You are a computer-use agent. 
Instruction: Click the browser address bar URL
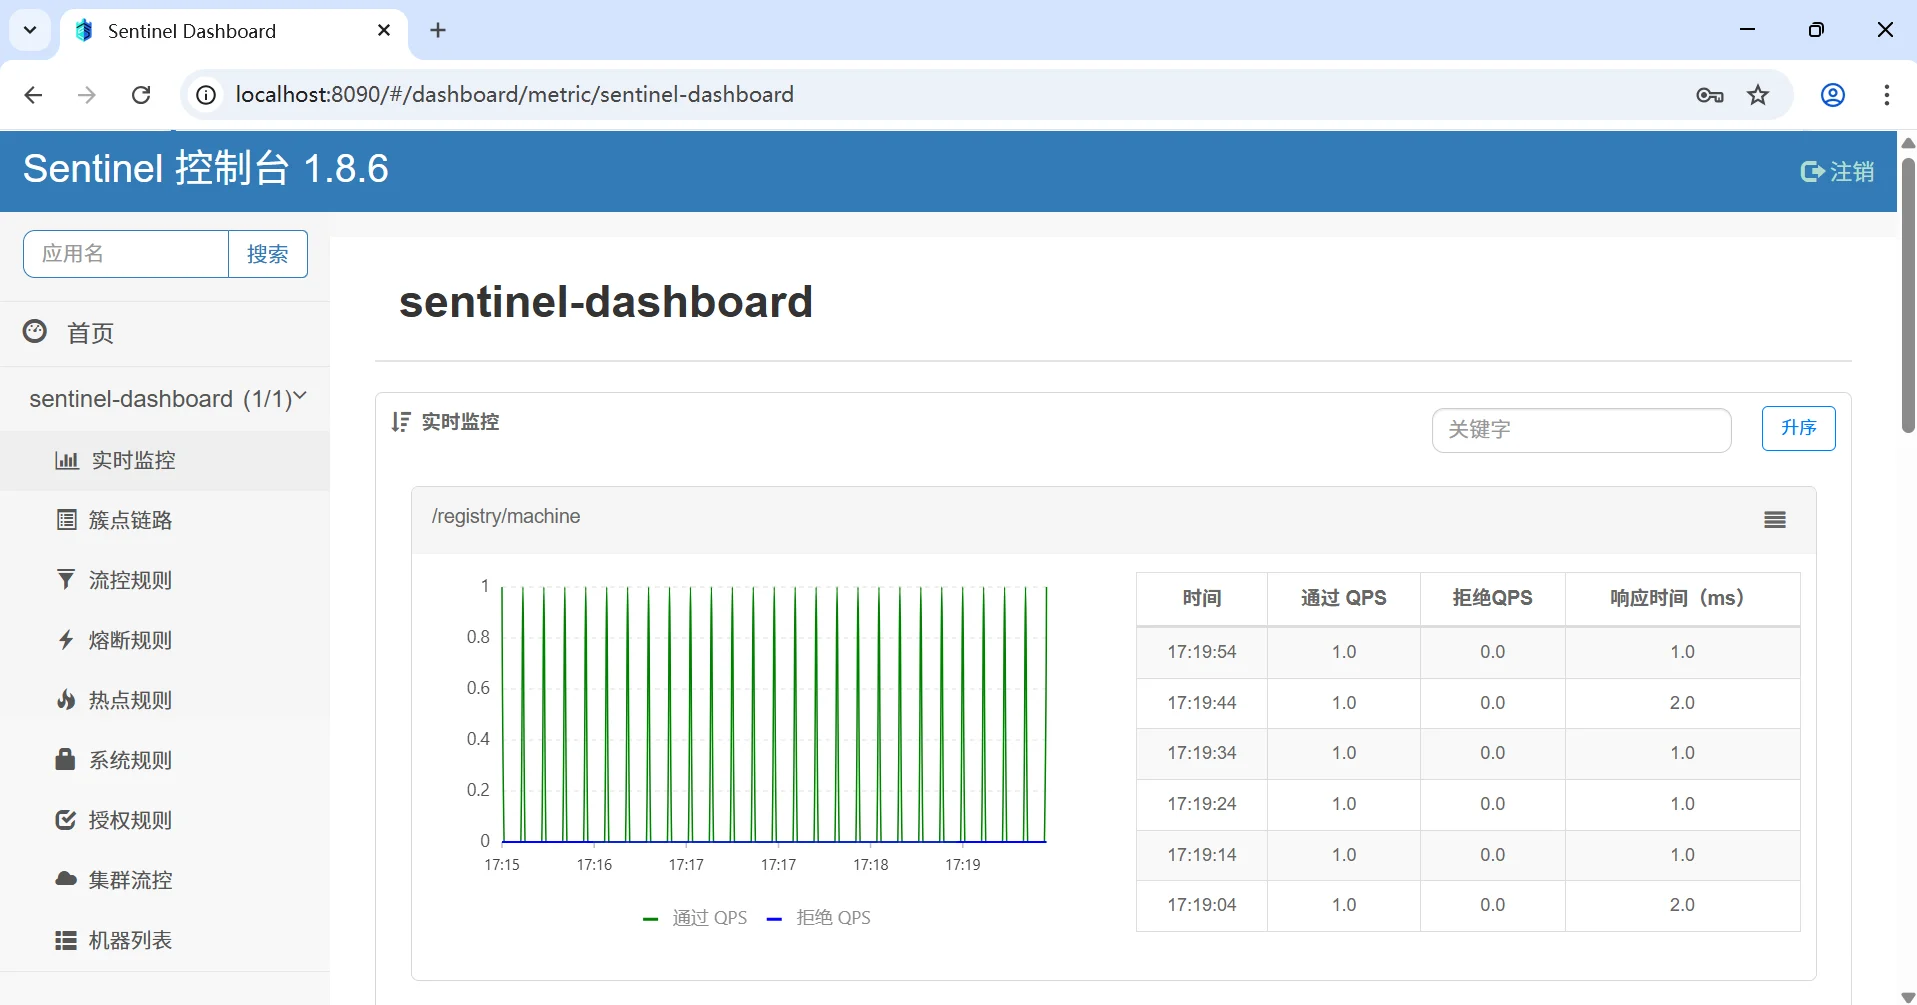(514, 95)
